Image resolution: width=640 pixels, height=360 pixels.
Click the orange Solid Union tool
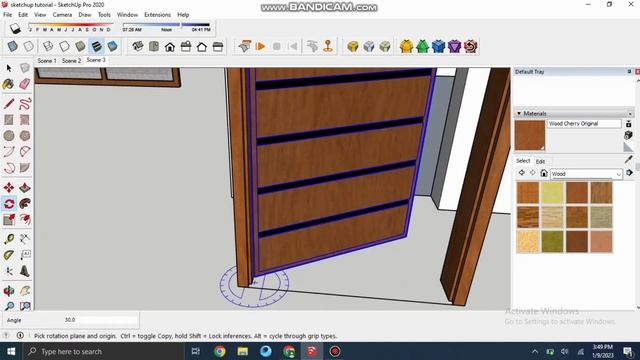(x=406, y=47)
